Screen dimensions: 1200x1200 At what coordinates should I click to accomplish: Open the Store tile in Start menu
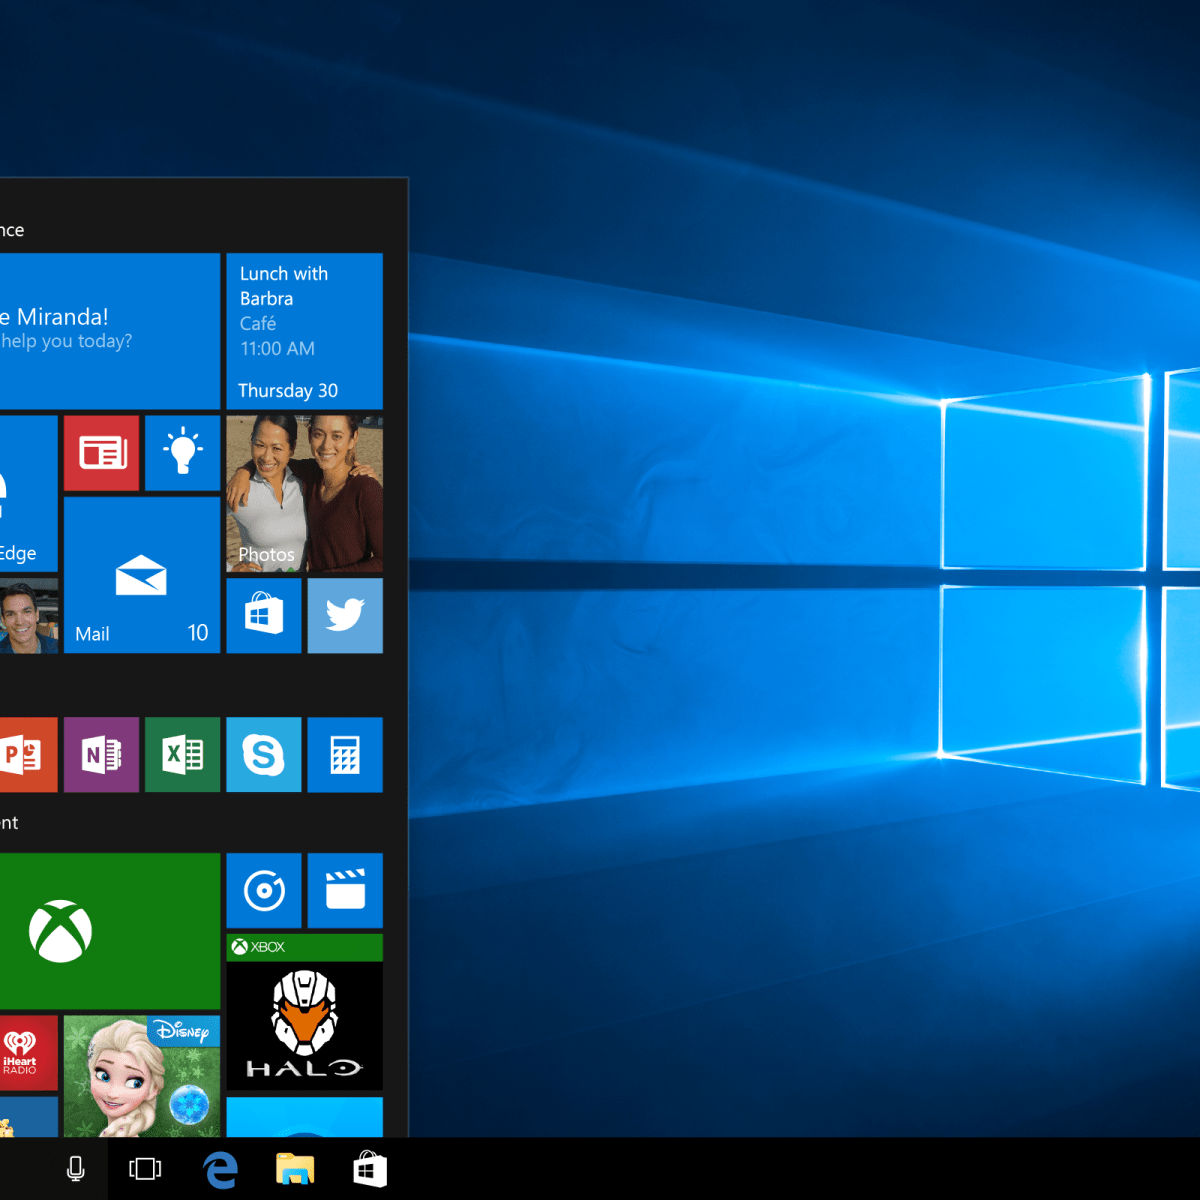pyautogui.click(x=264, y=615)
